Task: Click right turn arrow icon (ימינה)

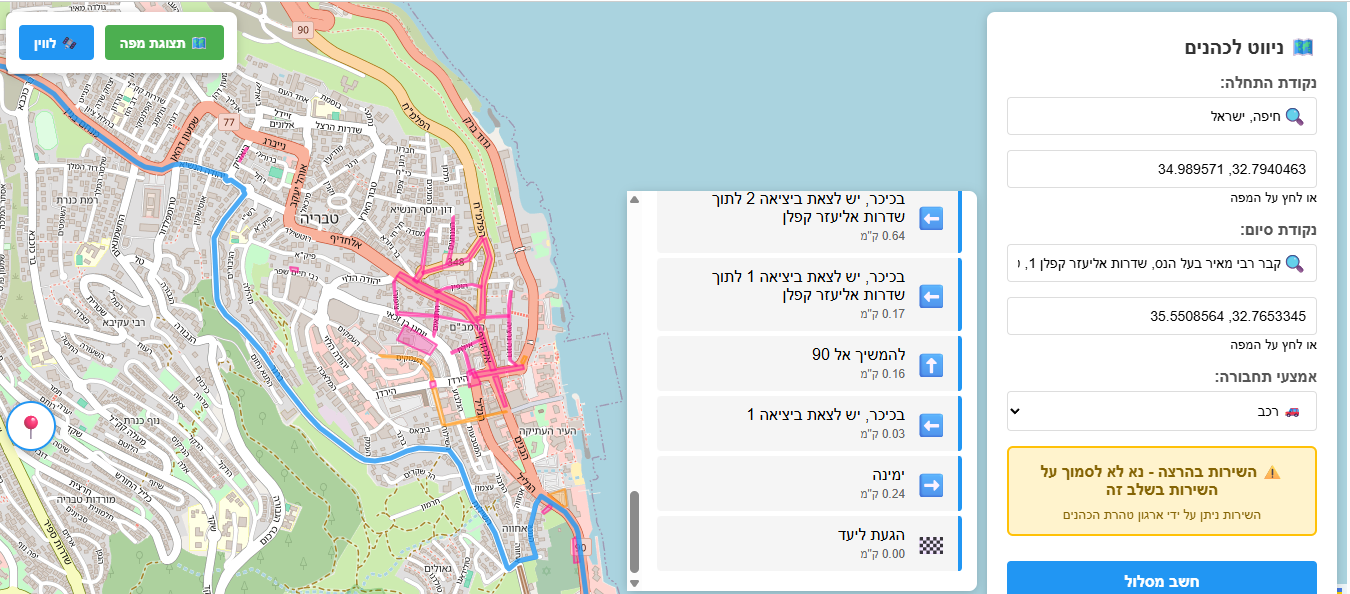Action: (x=931, y=485)
